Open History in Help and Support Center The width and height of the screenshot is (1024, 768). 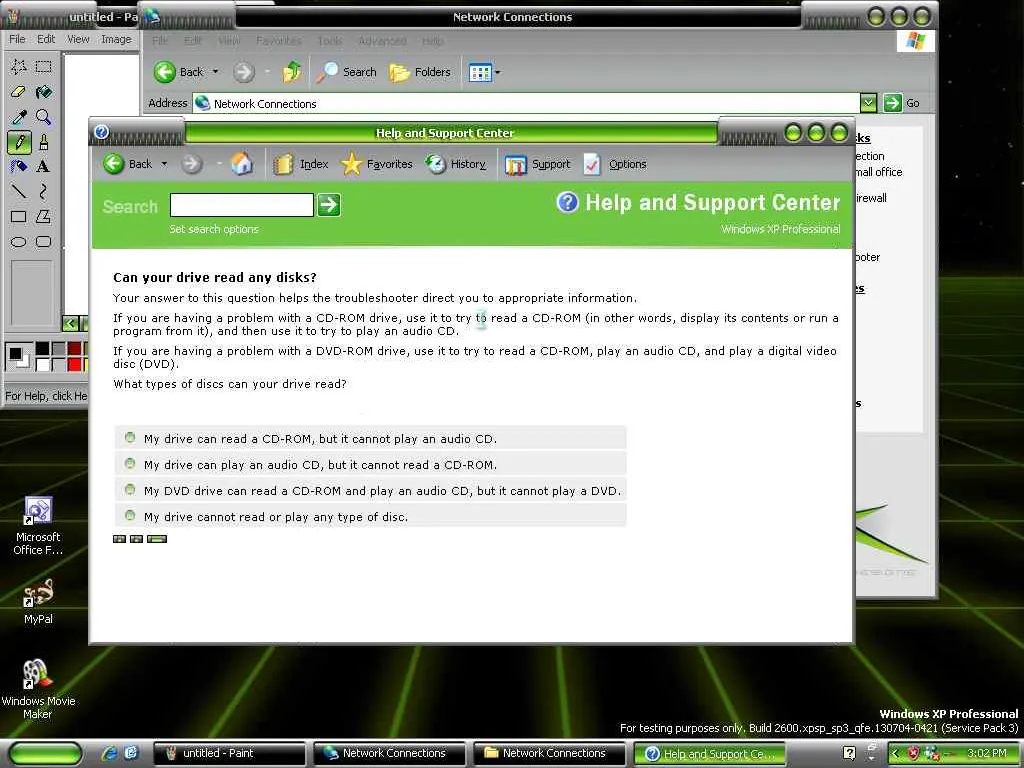[x=456, y=164]
